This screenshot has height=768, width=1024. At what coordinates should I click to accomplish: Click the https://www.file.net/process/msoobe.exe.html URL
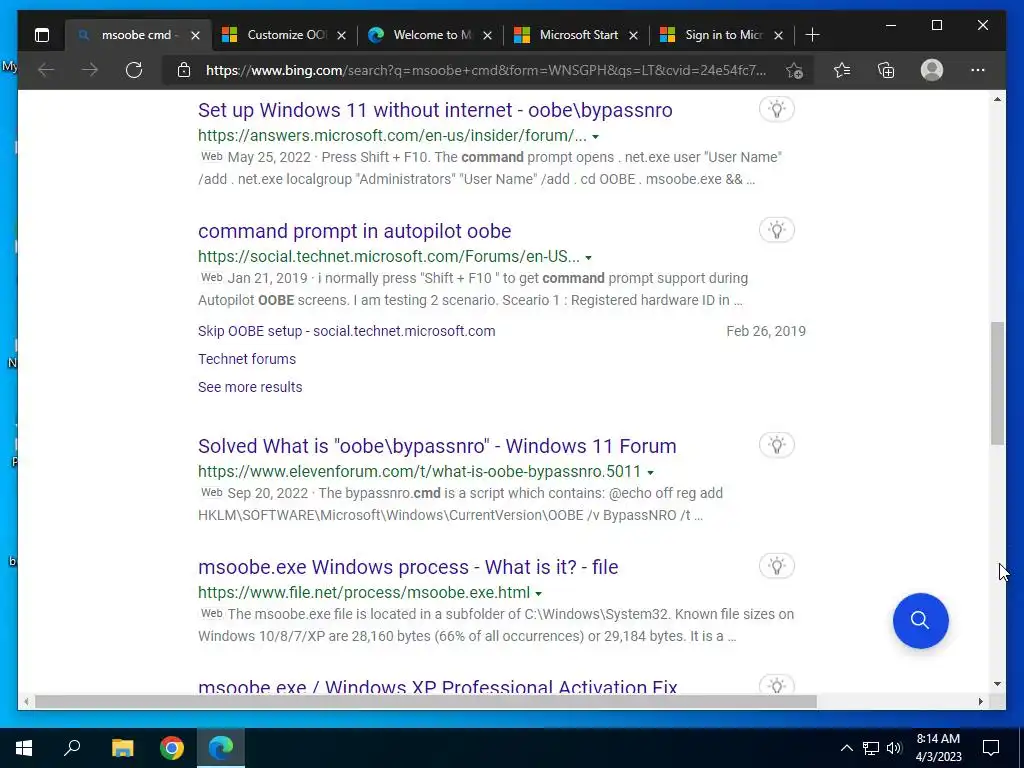click(x=364, y=592)
